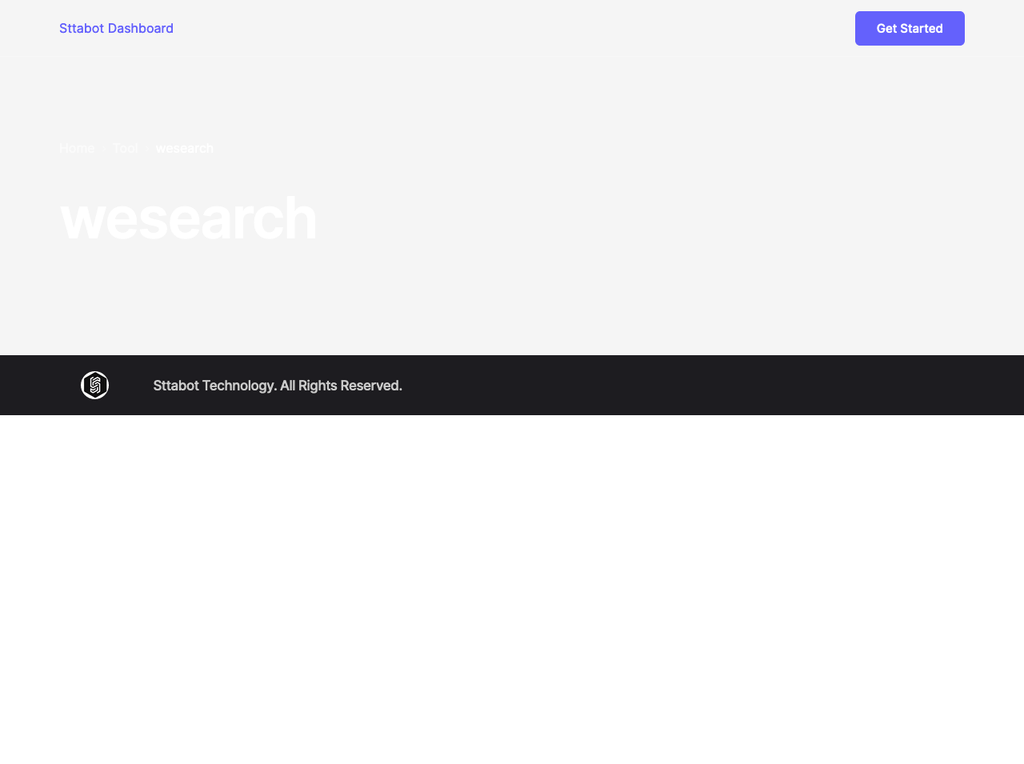Image resolution: width=1024 pixels, height=764 pixels.
Task: Activate the purple Get Started action
Action: pyautogui.click(x=909, y=28)
